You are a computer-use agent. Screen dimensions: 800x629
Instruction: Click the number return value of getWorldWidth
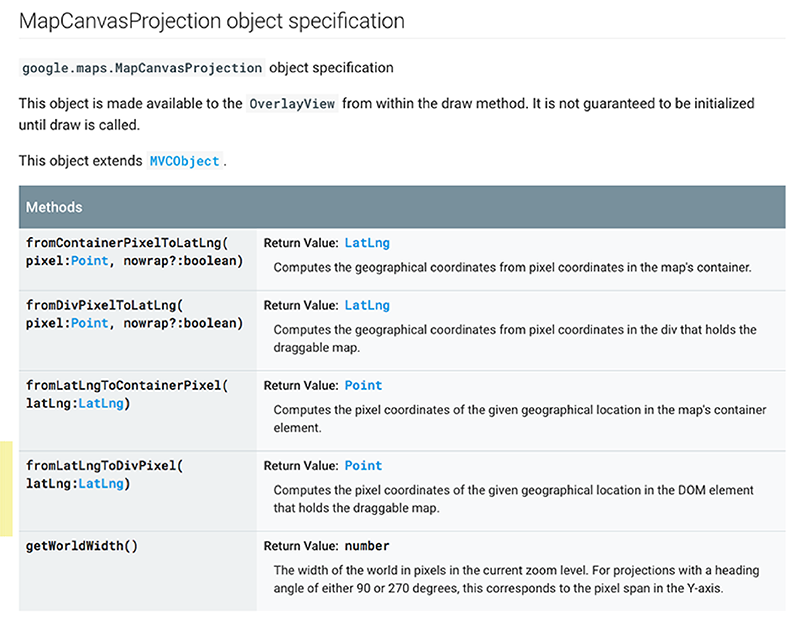click(x=367, y=546)
